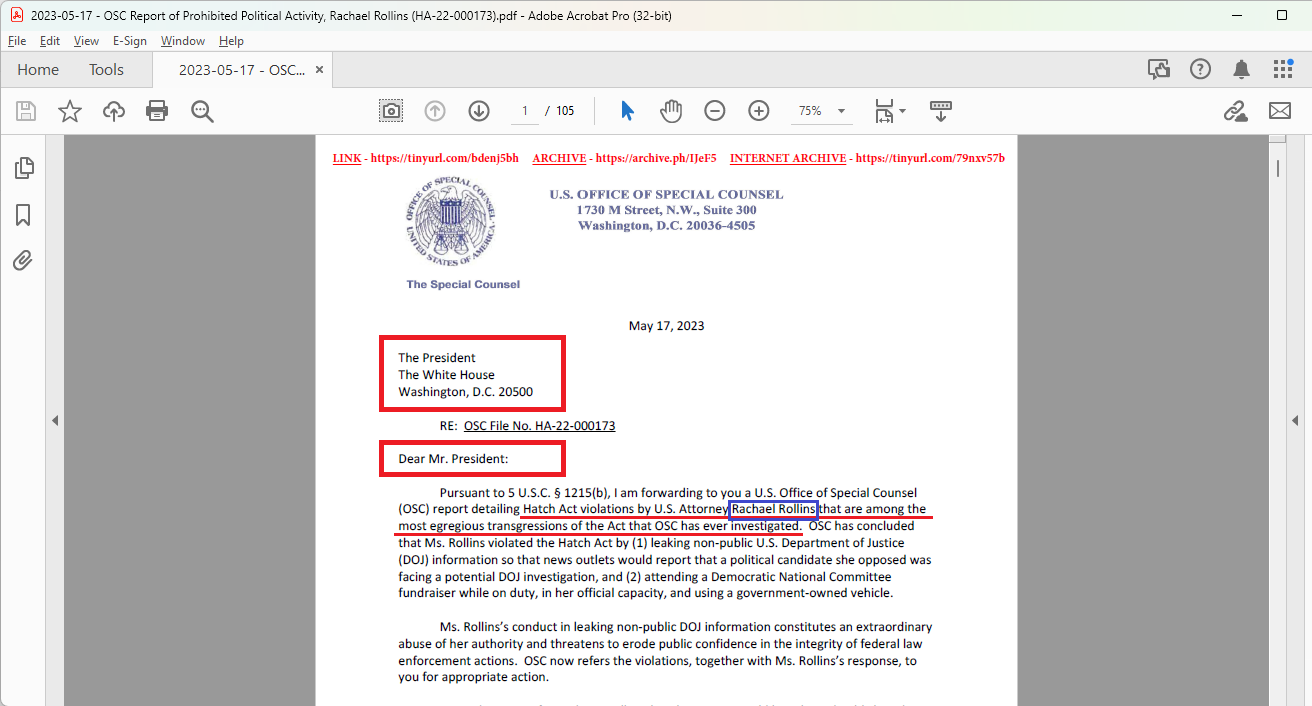
Task: View notifications with the bell icon
Action: (1241, 69)
